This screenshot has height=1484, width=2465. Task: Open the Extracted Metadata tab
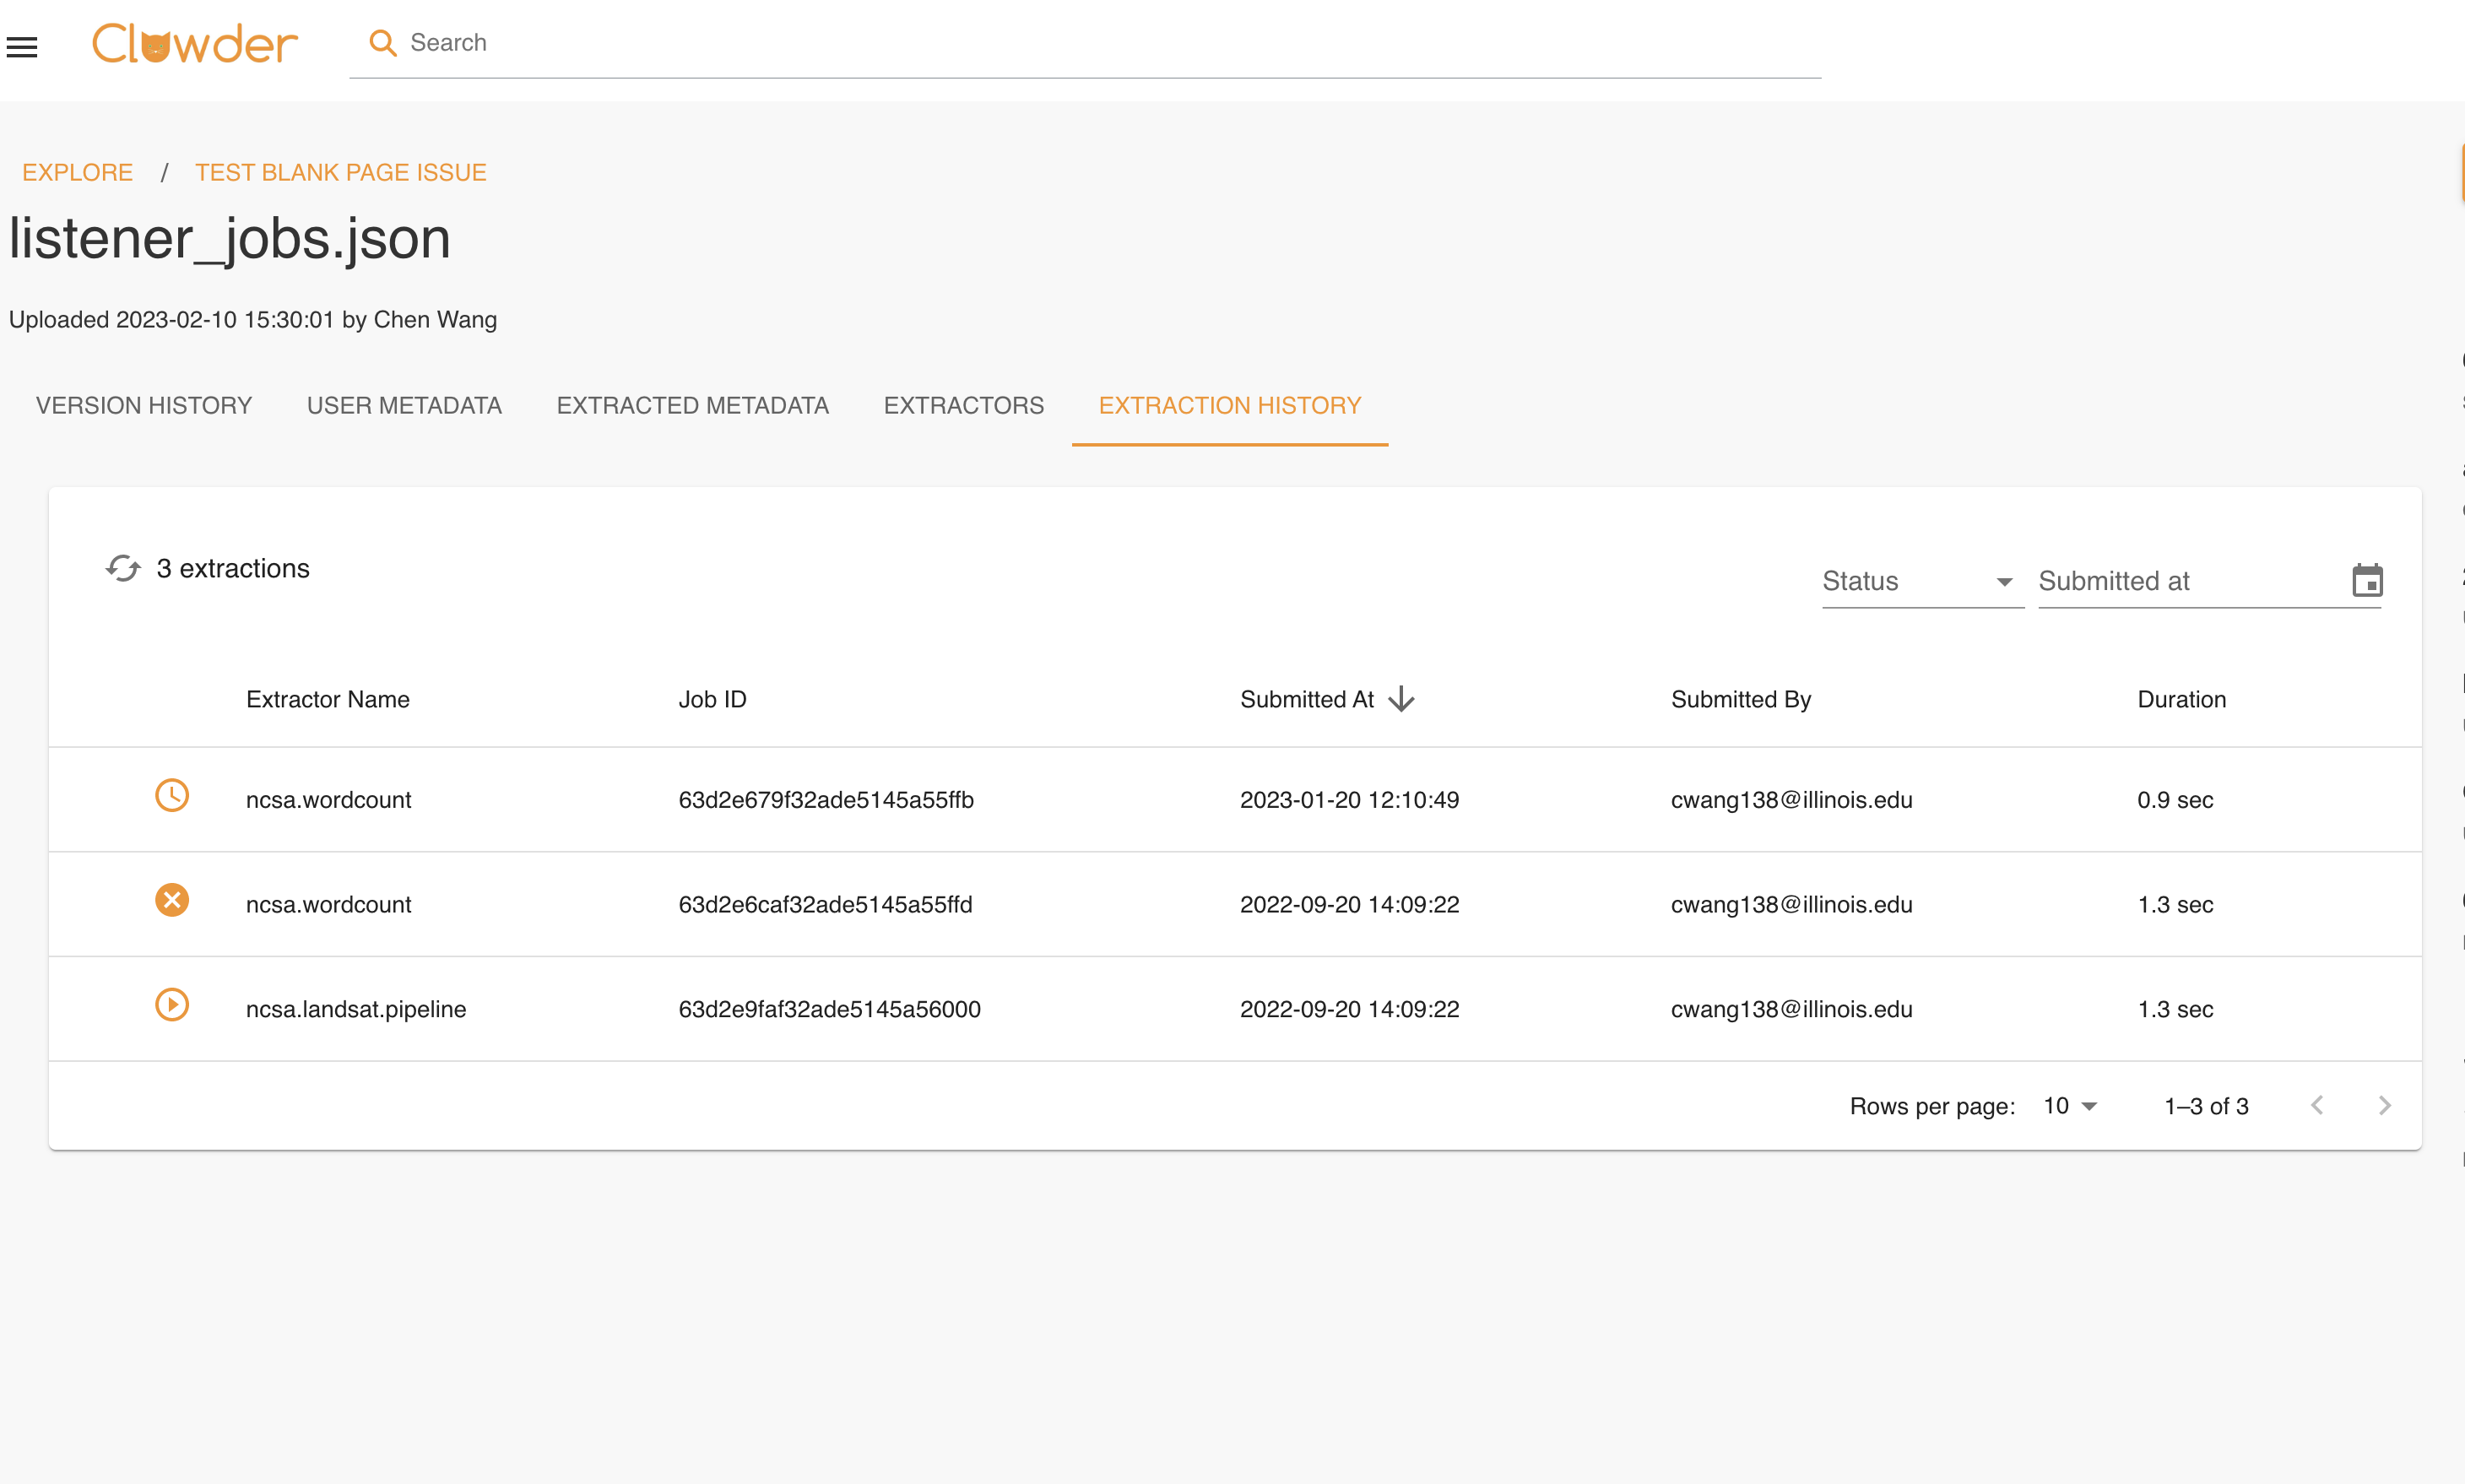click(x=692, y=405)
